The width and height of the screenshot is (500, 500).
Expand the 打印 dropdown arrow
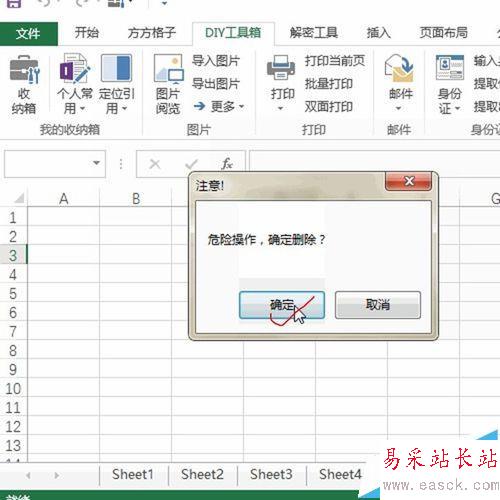click(x=280, y=108)
